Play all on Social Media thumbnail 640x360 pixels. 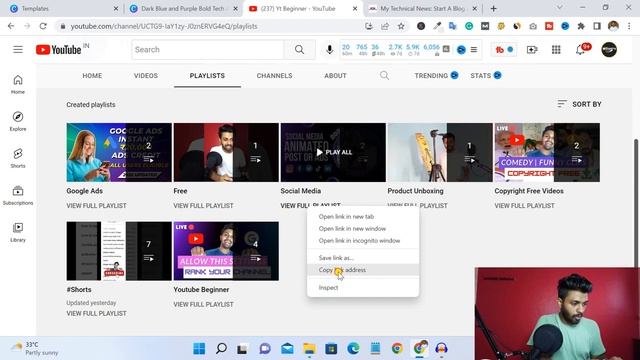(x=333, y=152)
